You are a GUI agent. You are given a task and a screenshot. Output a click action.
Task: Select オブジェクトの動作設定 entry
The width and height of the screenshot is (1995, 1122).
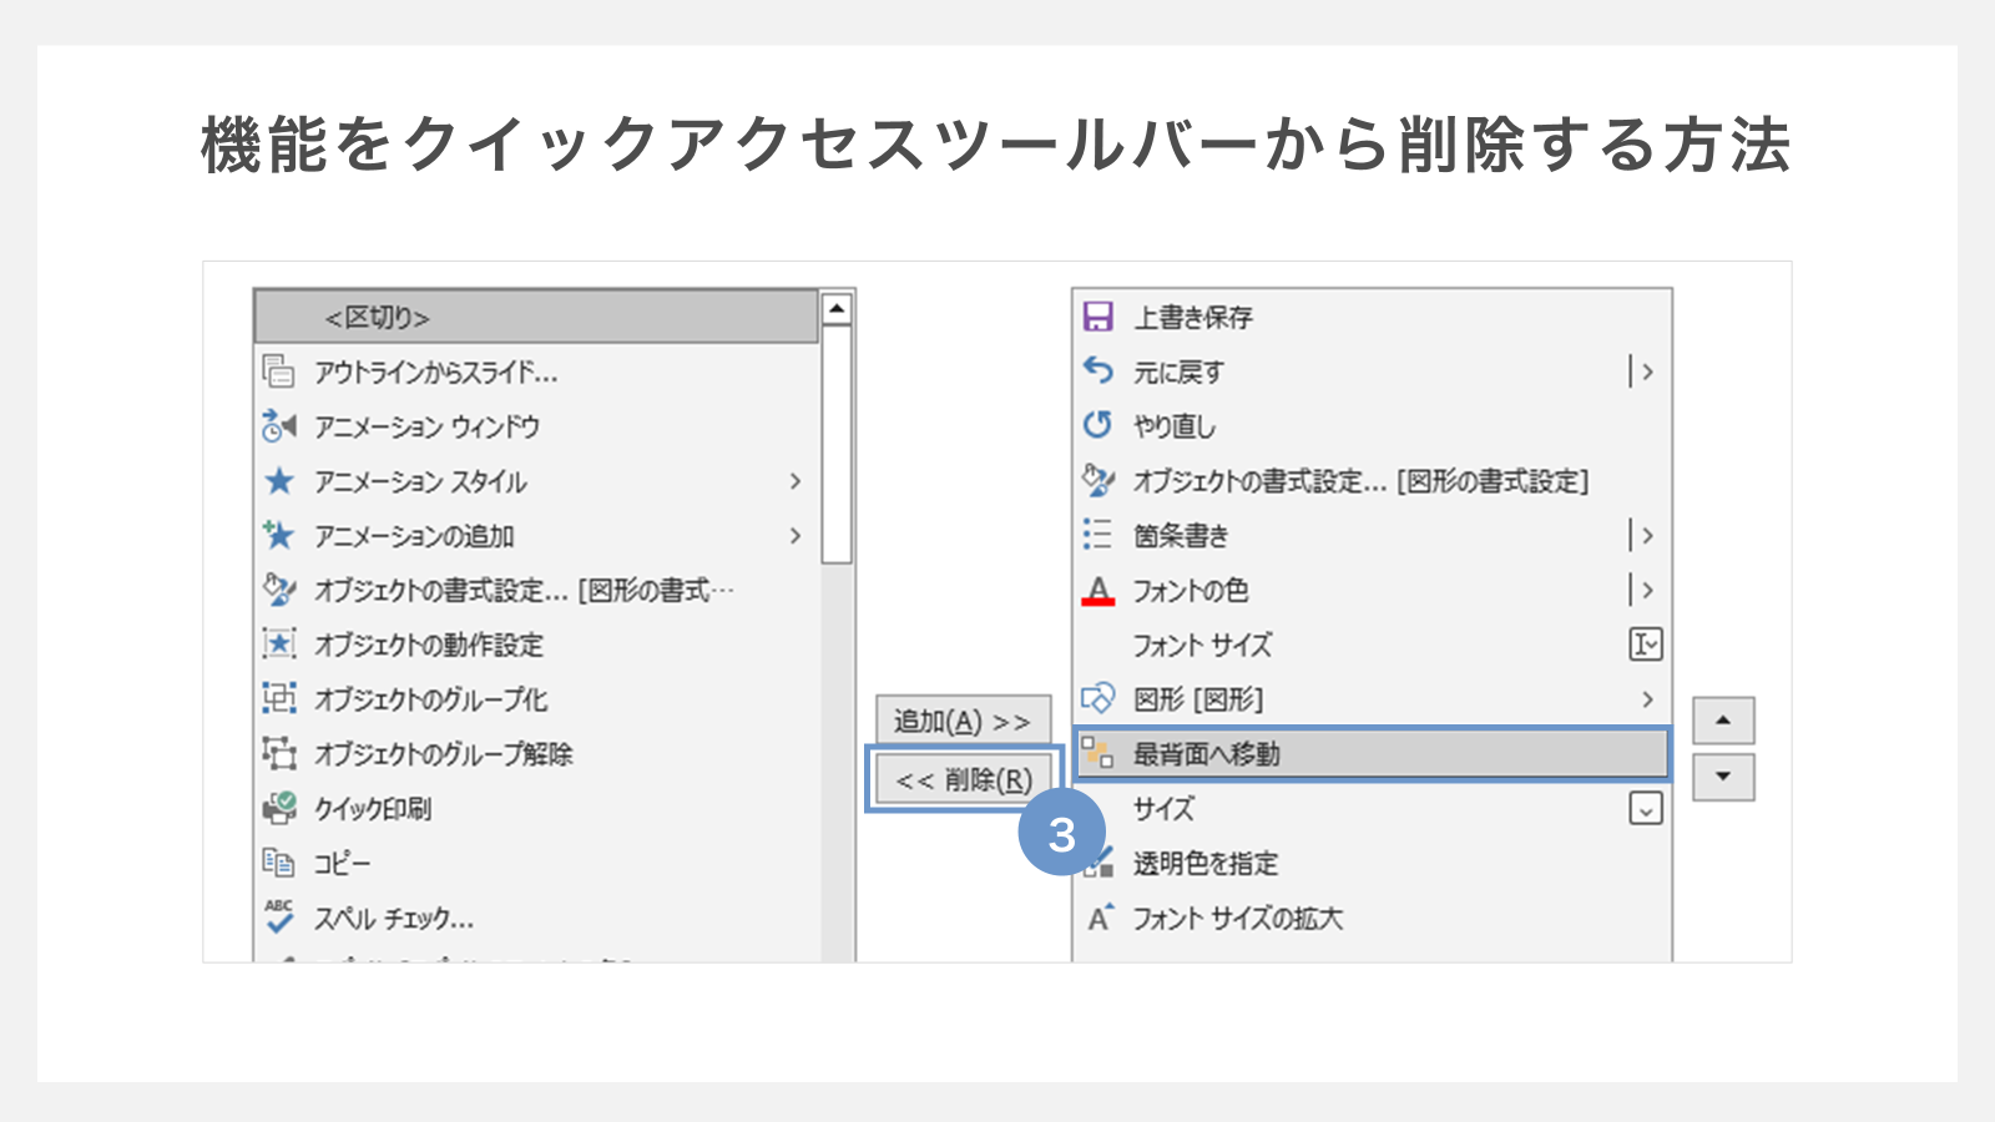pos(537,645)
